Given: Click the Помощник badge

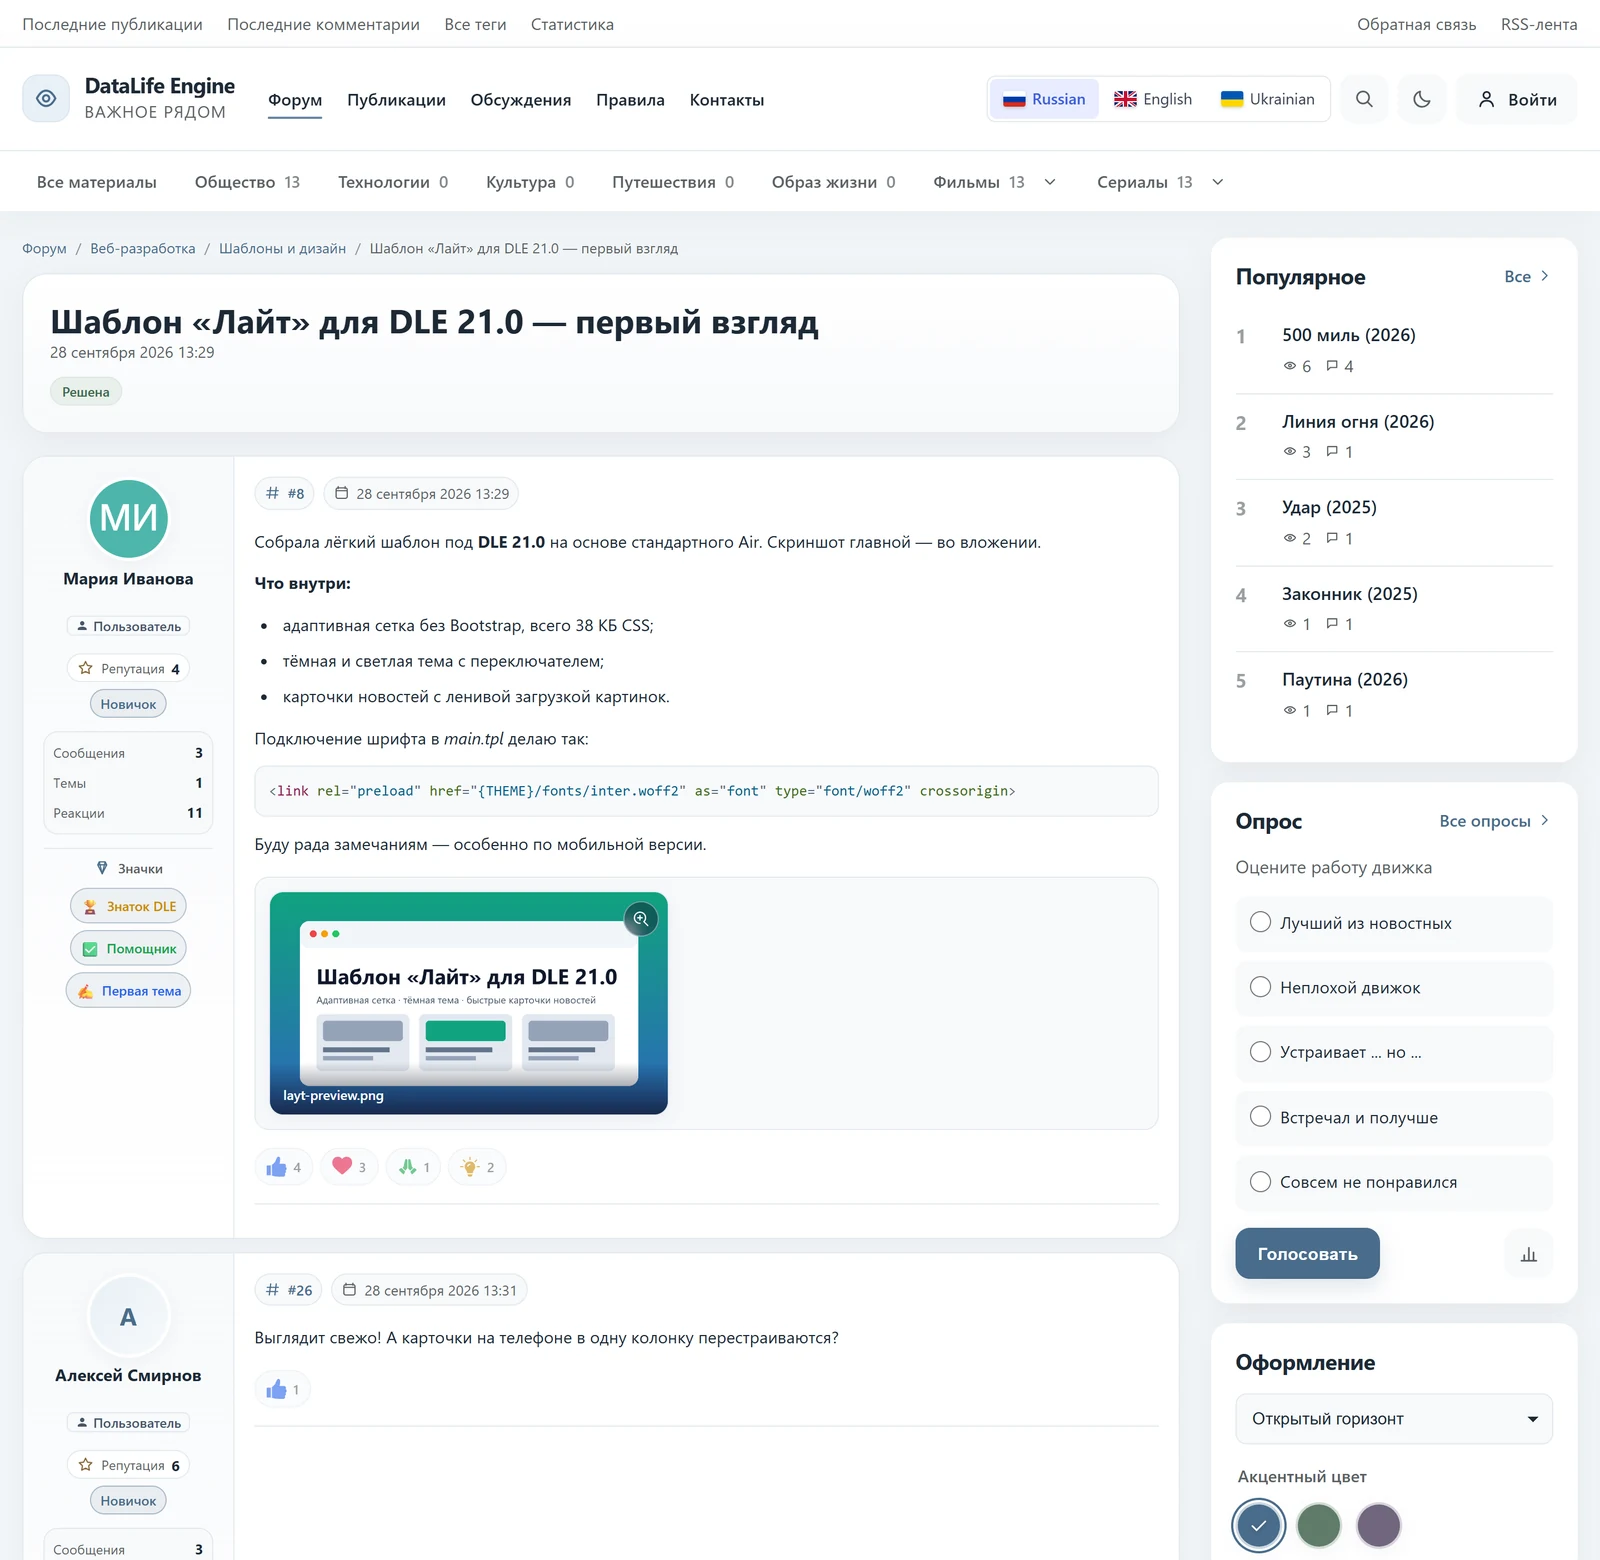Looking at the screenshot, I should 129,948.
